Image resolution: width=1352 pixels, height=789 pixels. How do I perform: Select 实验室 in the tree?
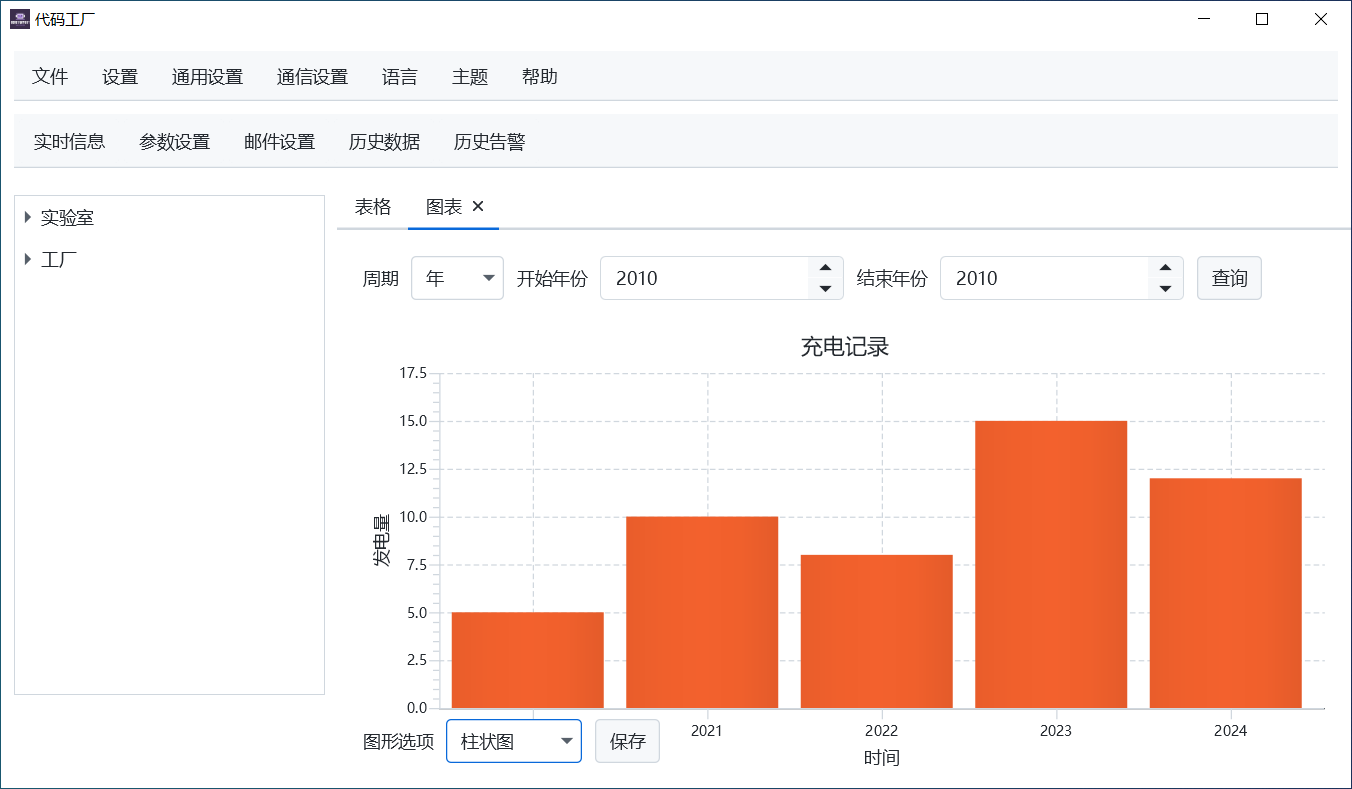pyautogui.click(x=67, y=217)
